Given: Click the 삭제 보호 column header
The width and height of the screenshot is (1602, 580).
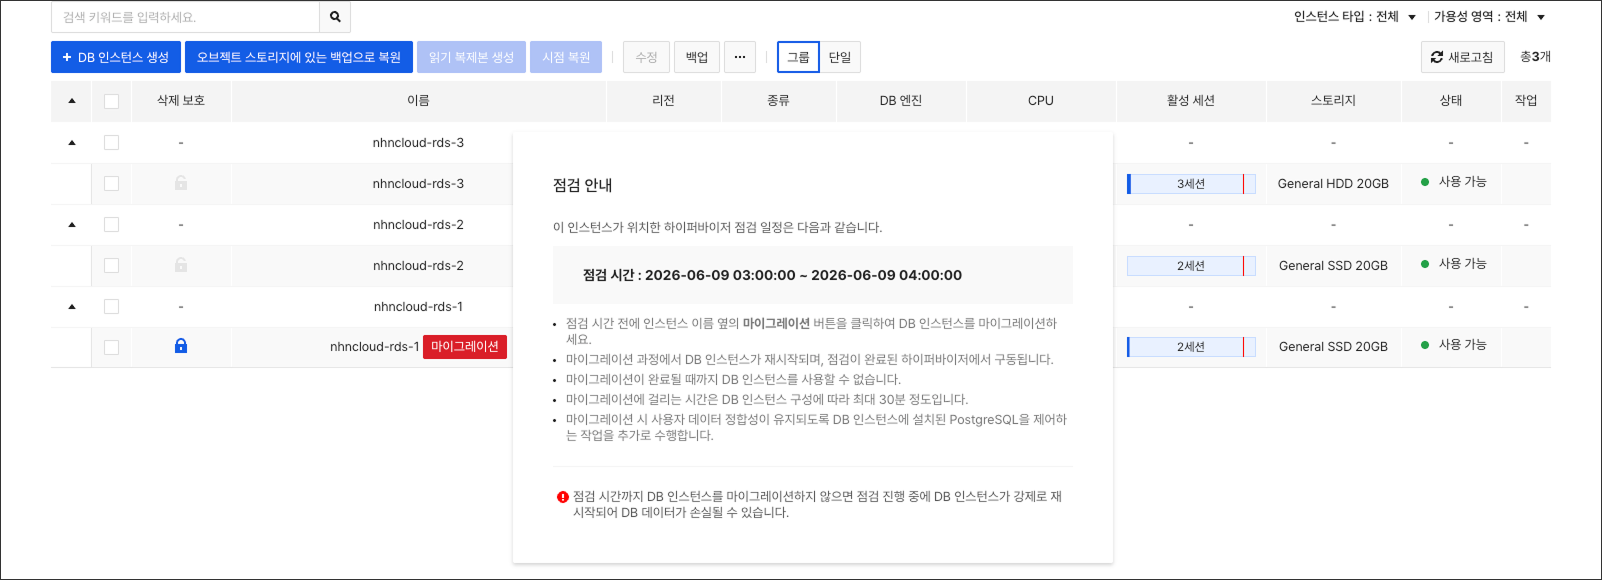Looking at the screenshot, I should tap(181, 101).
